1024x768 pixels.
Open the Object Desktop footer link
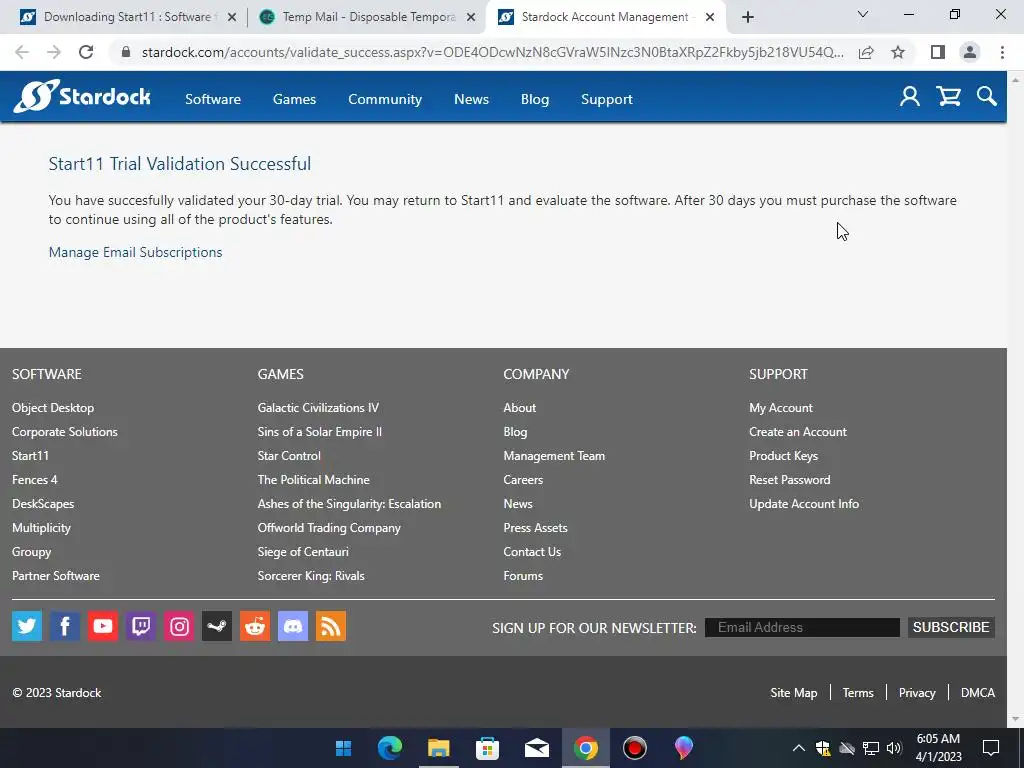coord(53,408)
